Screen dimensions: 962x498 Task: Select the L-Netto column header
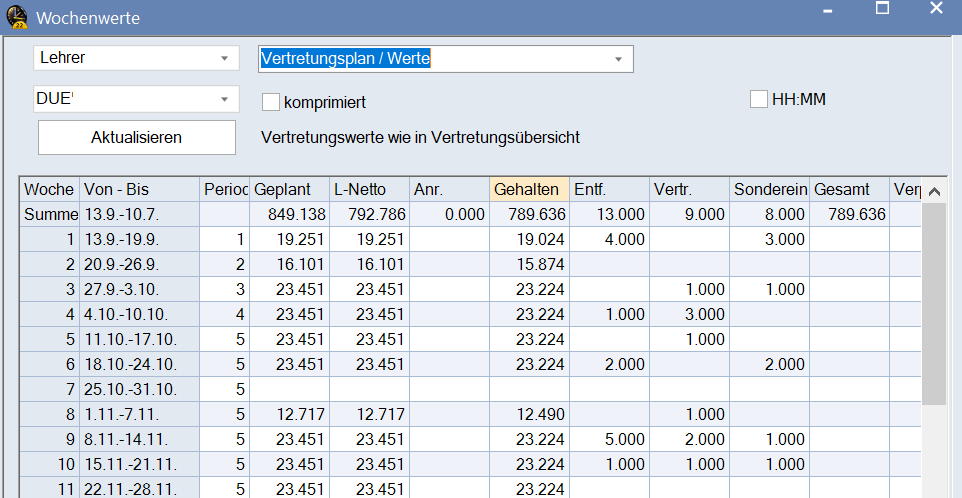369,190
